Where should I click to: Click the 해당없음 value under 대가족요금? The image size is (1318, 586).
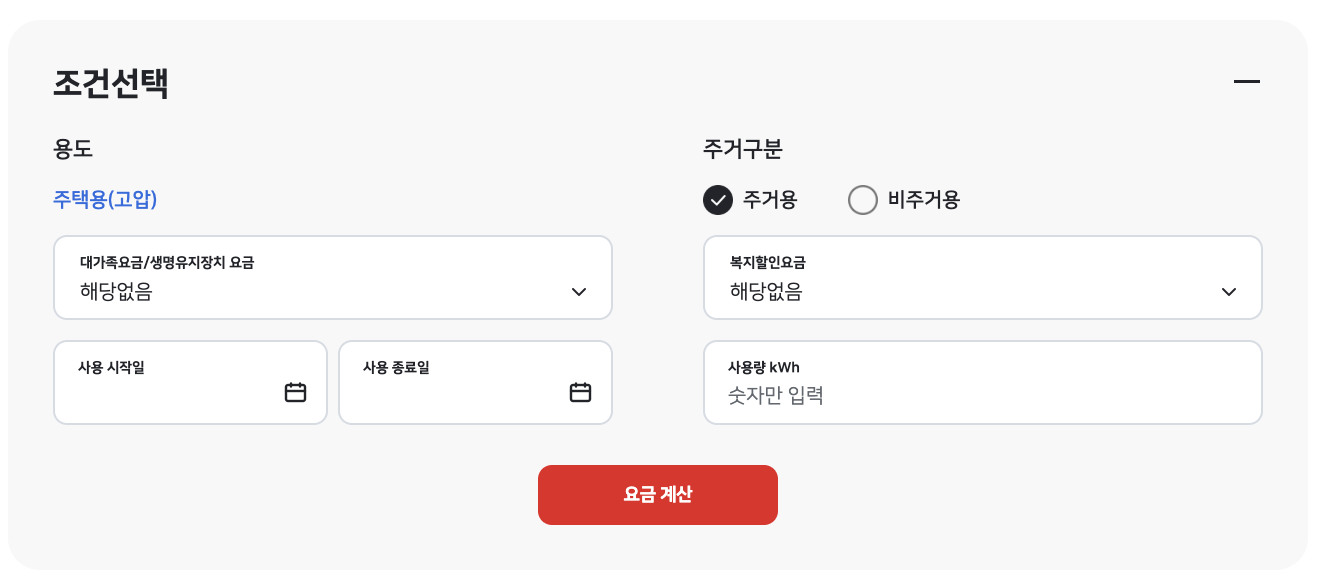(x=116, y=292)
